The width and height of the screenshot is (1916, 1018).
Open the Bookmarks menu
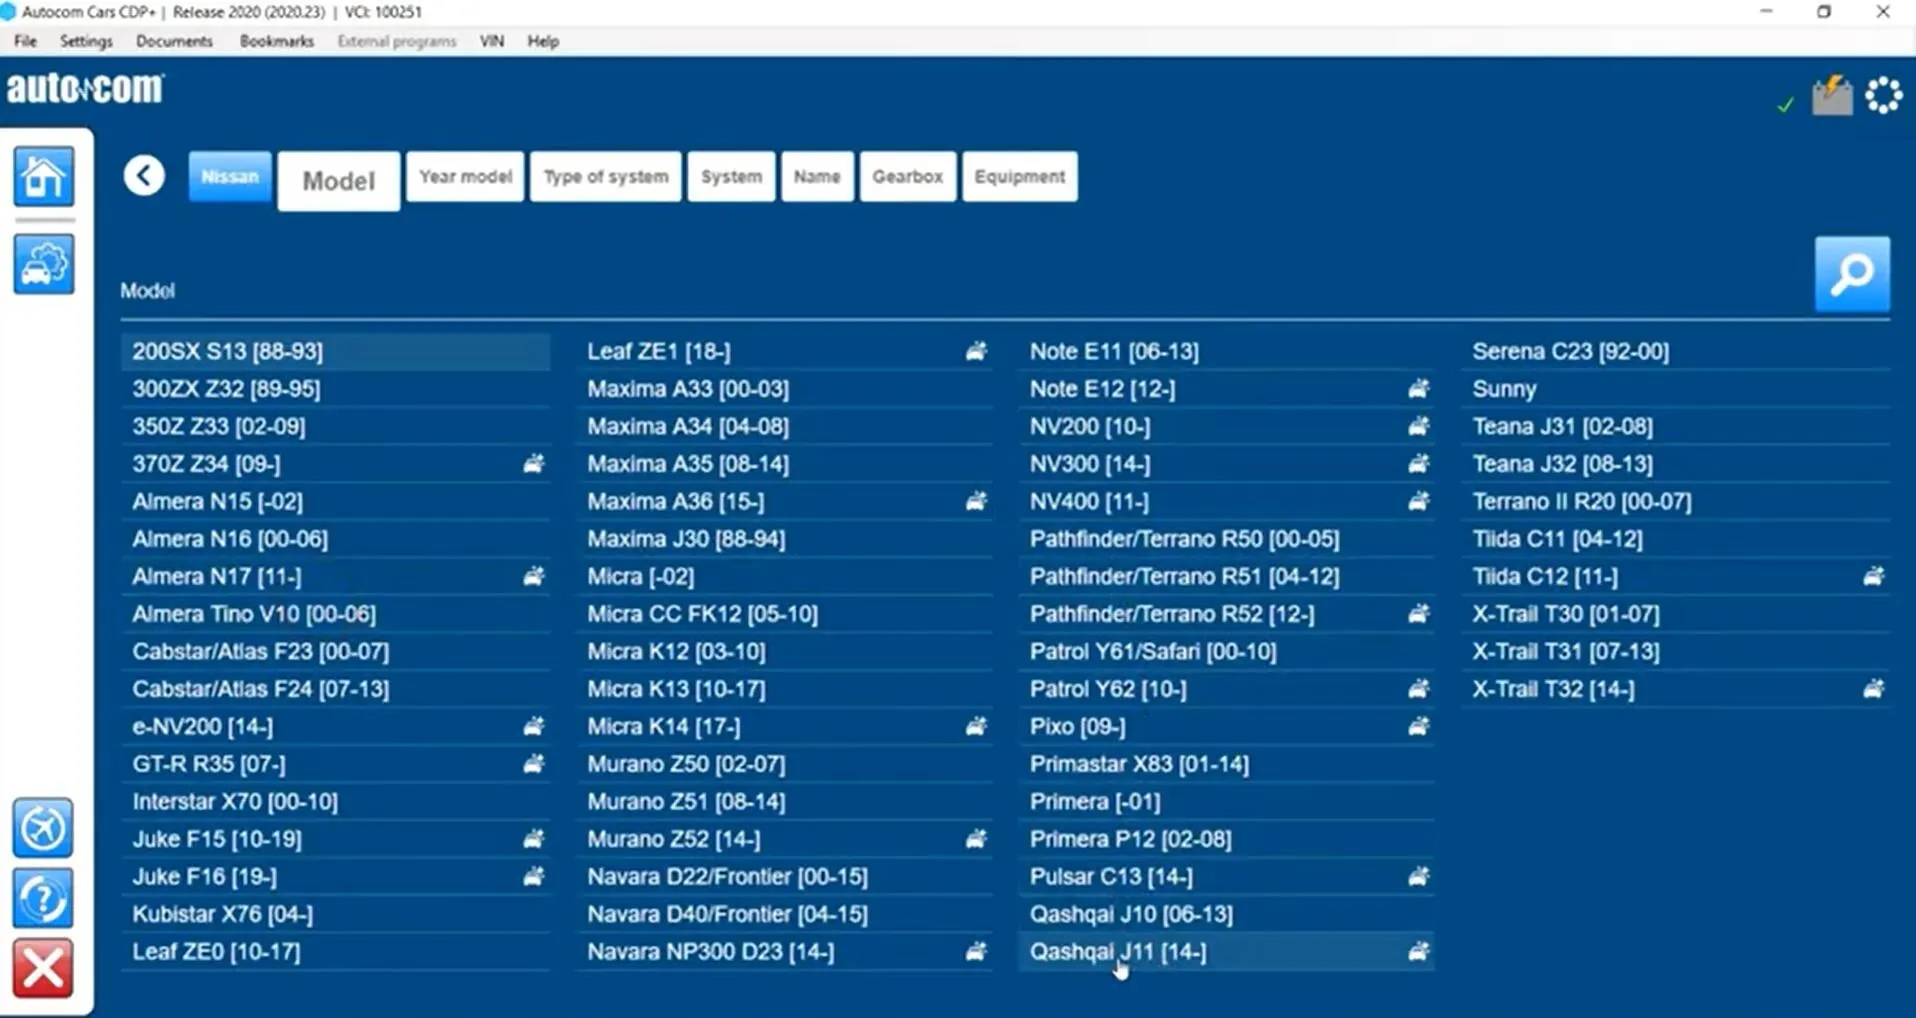(x=277, y=41)
